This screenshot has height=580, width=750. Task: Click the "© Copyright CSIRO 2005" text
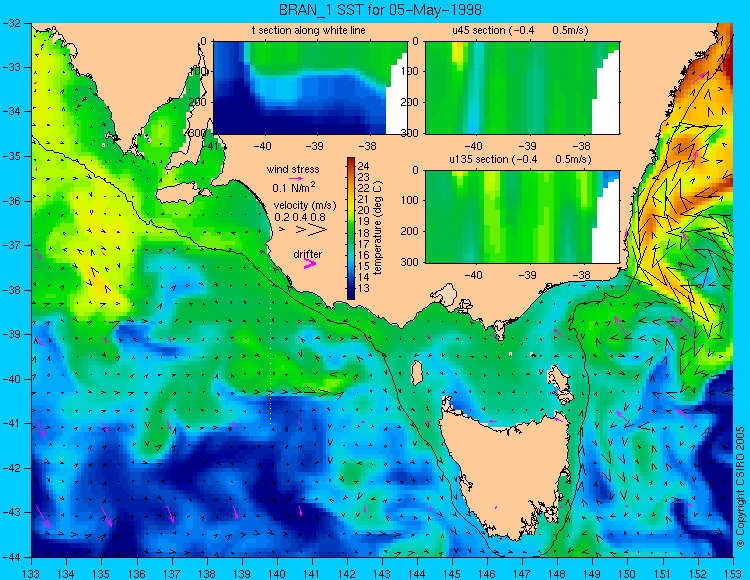[740, 487]
